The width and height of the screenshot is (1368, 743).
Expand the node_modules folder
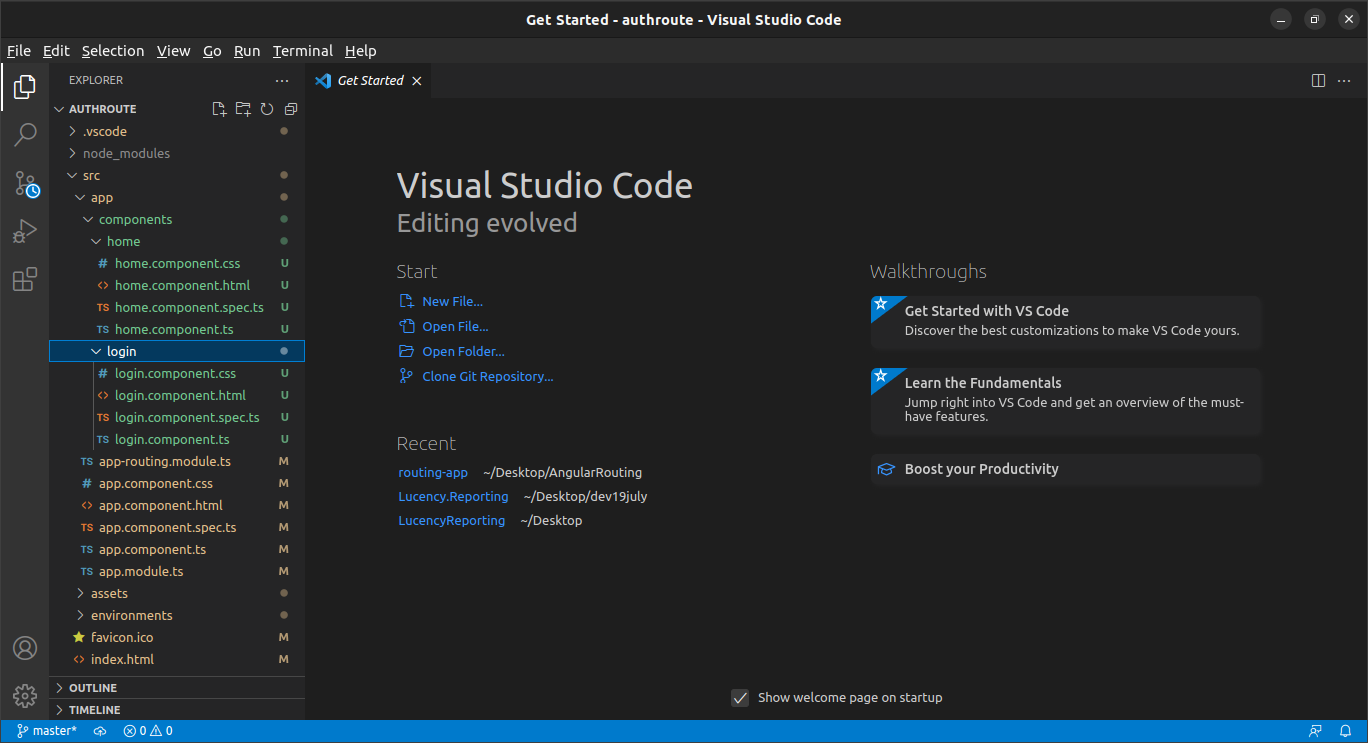pos(177,153)
